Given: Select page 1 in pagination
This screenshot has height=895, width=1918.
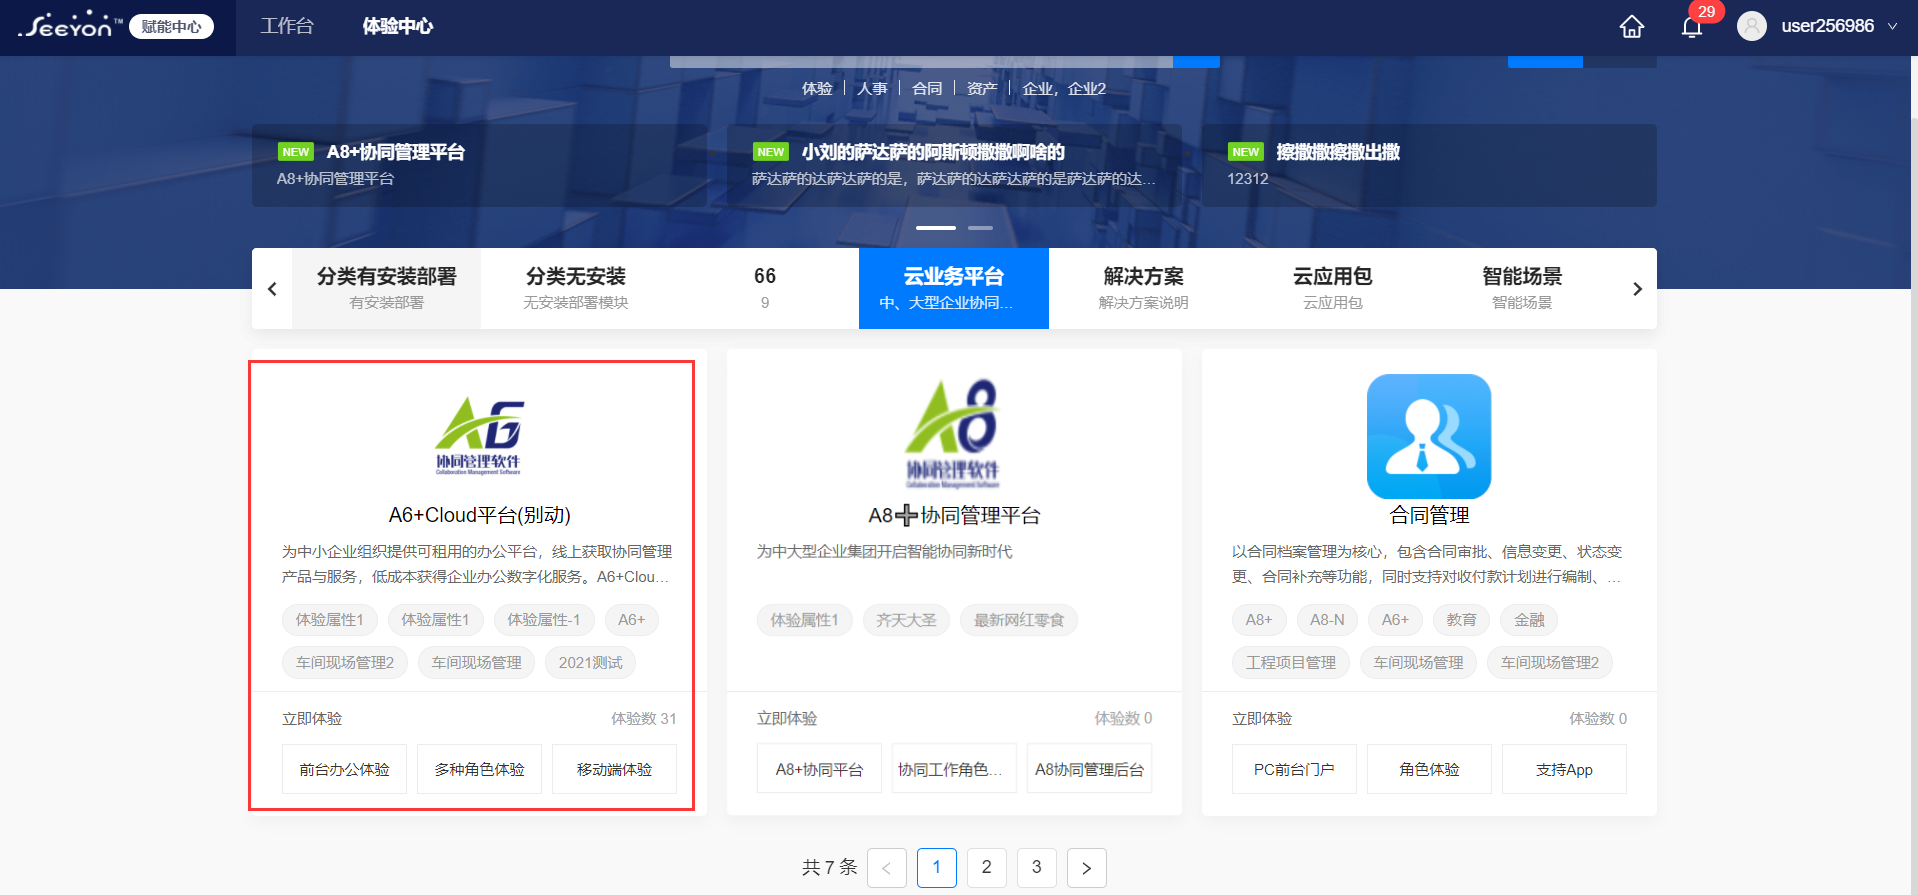Looking at the screenshot, I should coord(937,867).
